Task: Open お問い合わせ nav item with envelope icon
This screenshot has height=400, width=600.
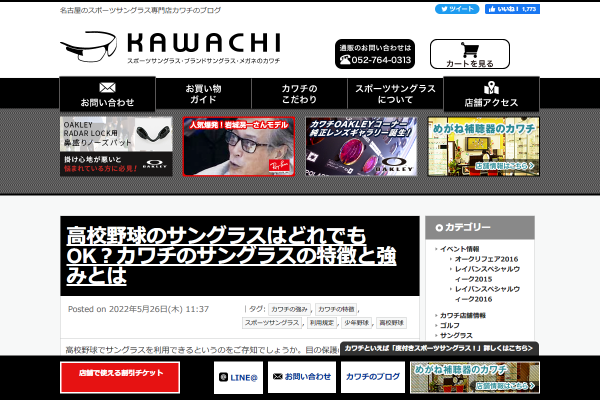Action: [x=108, y=94]
